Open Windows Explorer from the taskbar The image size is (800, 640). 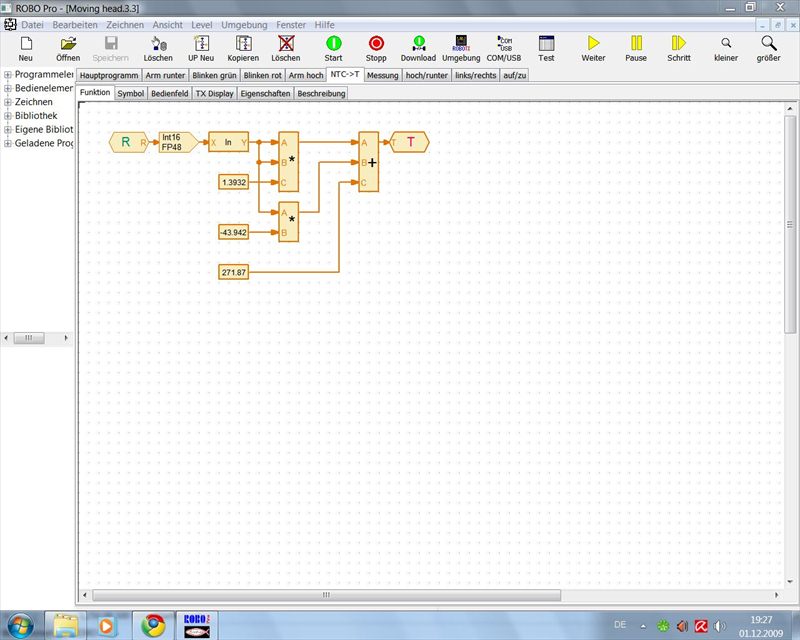pyautogui.click(x=65, y=625)
